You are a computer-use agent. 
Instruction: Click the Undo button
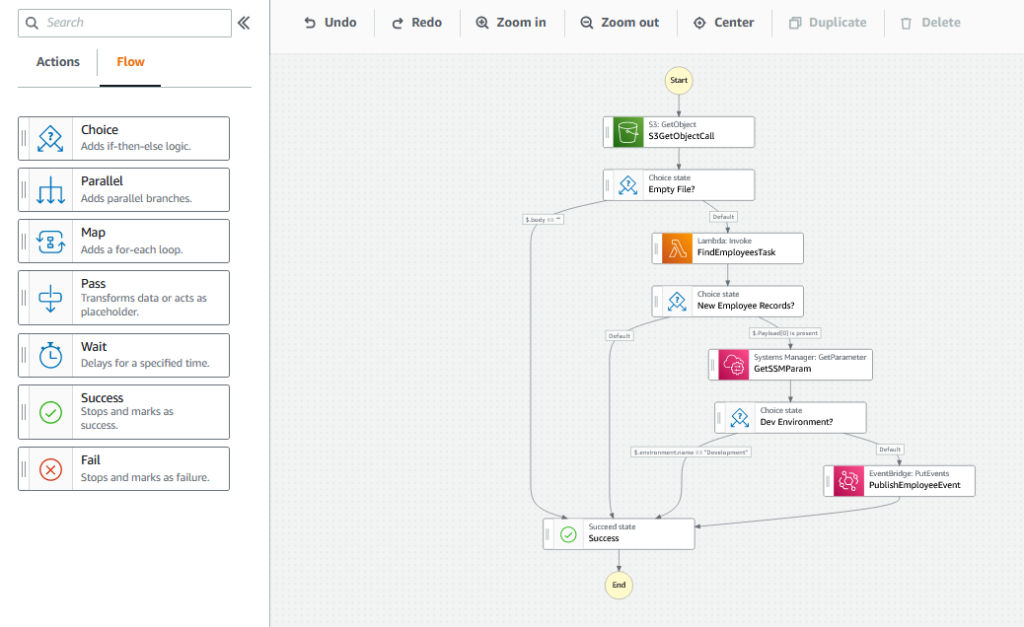(x=329, y=21)
